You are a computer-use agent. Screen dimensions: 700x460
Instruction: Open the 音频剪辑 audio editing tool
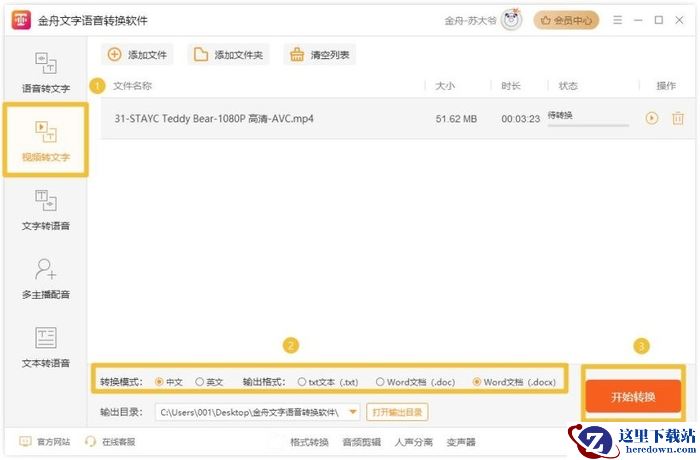tap(362, 442)
